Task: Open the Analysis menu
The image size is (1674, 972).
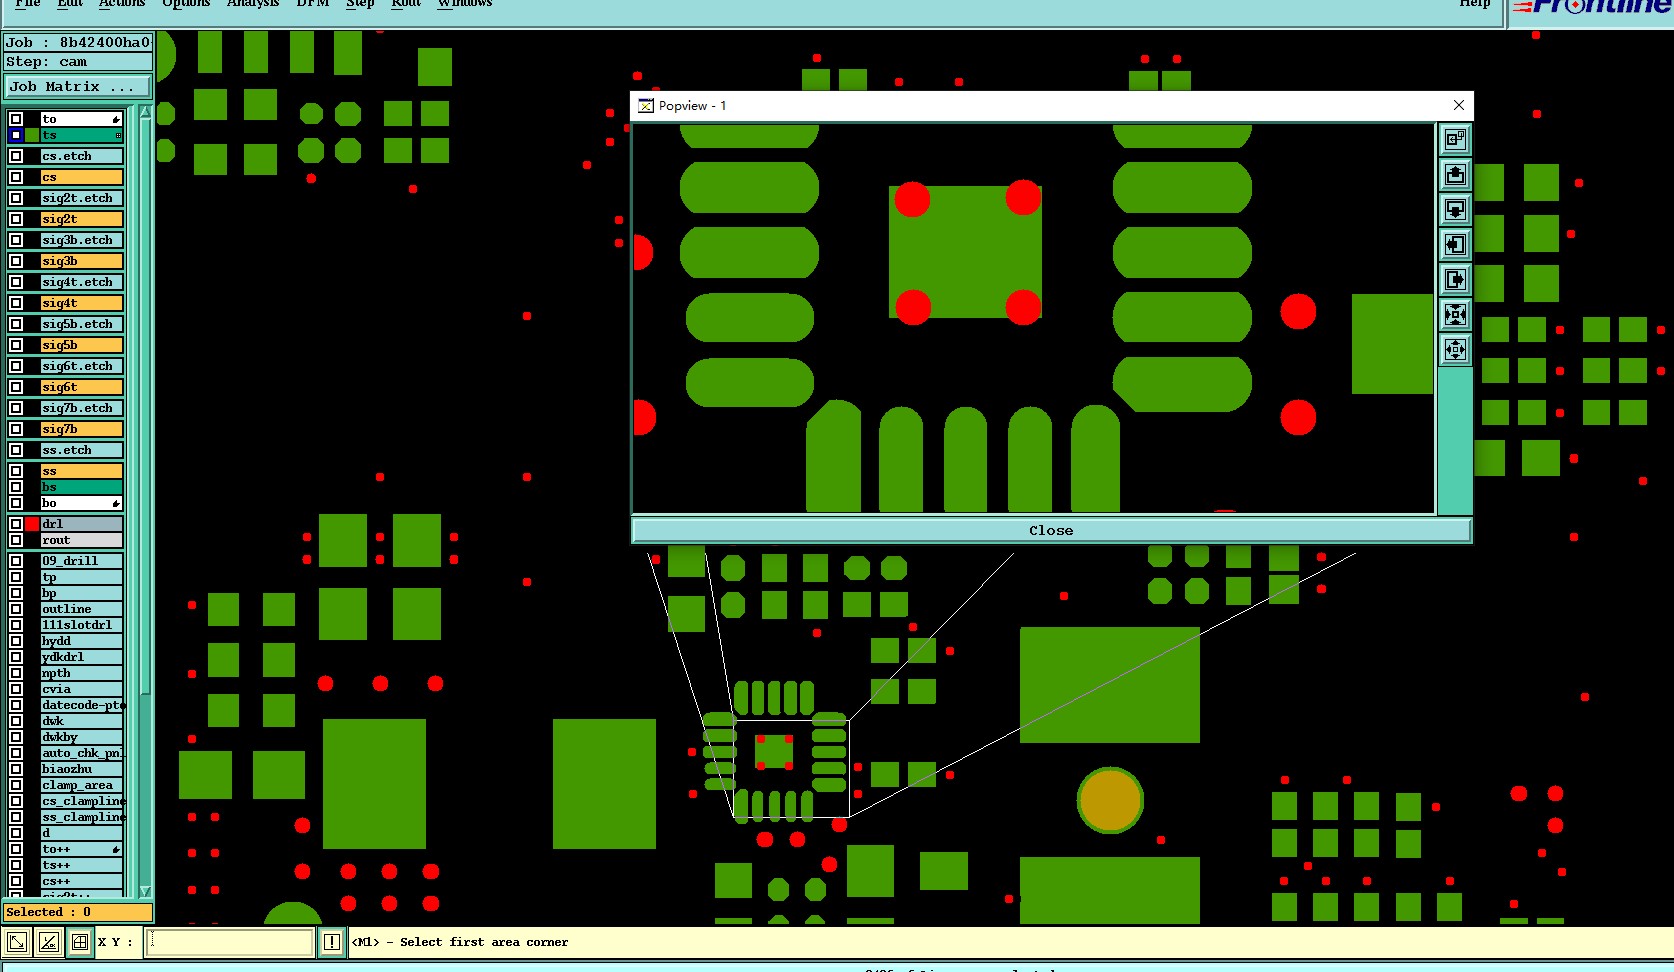Action: point(253,4)
